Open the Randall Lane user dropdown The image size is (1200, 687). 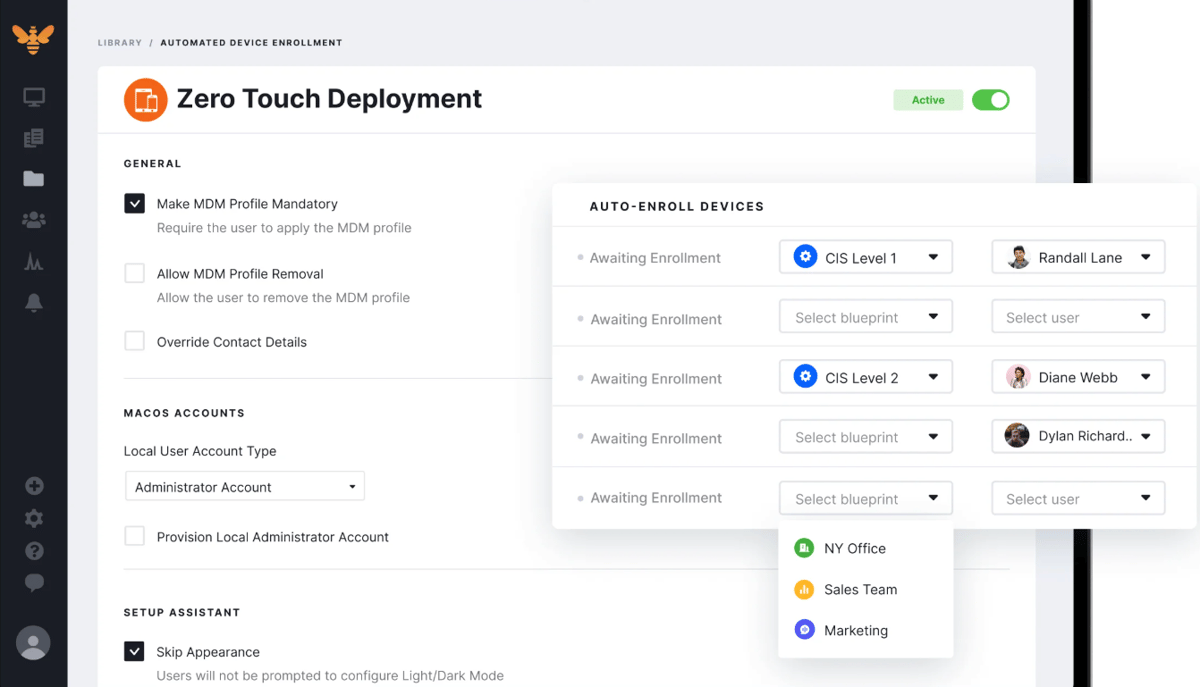[1078, 257]
